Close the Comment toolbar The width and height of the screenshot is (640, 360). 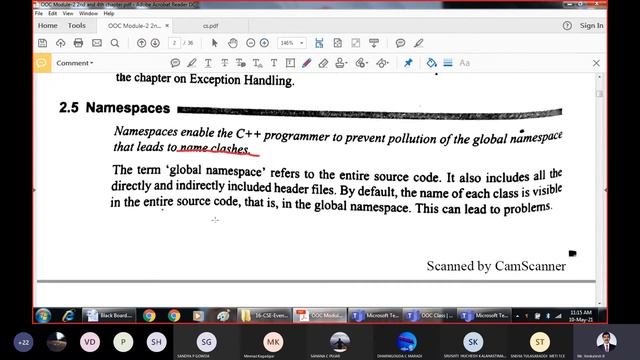(596, 63)
